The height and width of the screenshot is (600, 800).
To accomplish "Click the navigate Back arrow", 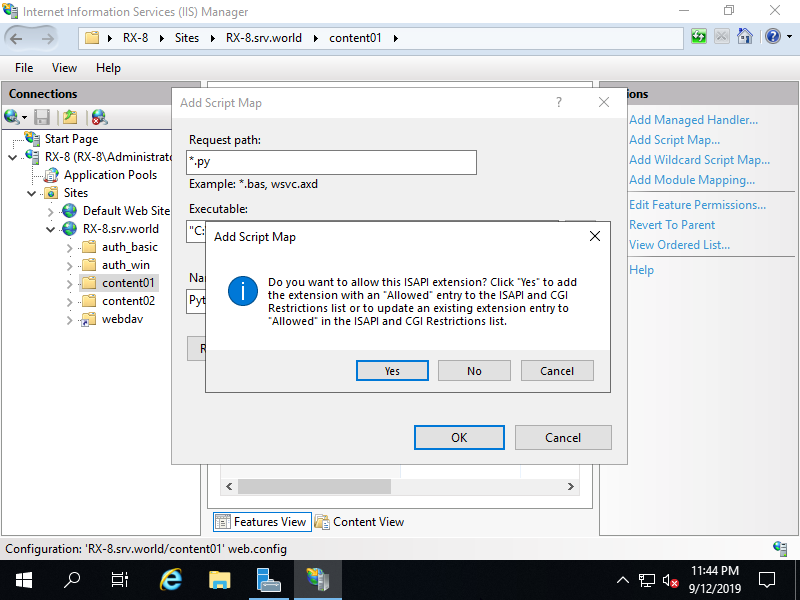I will point(16,38).
